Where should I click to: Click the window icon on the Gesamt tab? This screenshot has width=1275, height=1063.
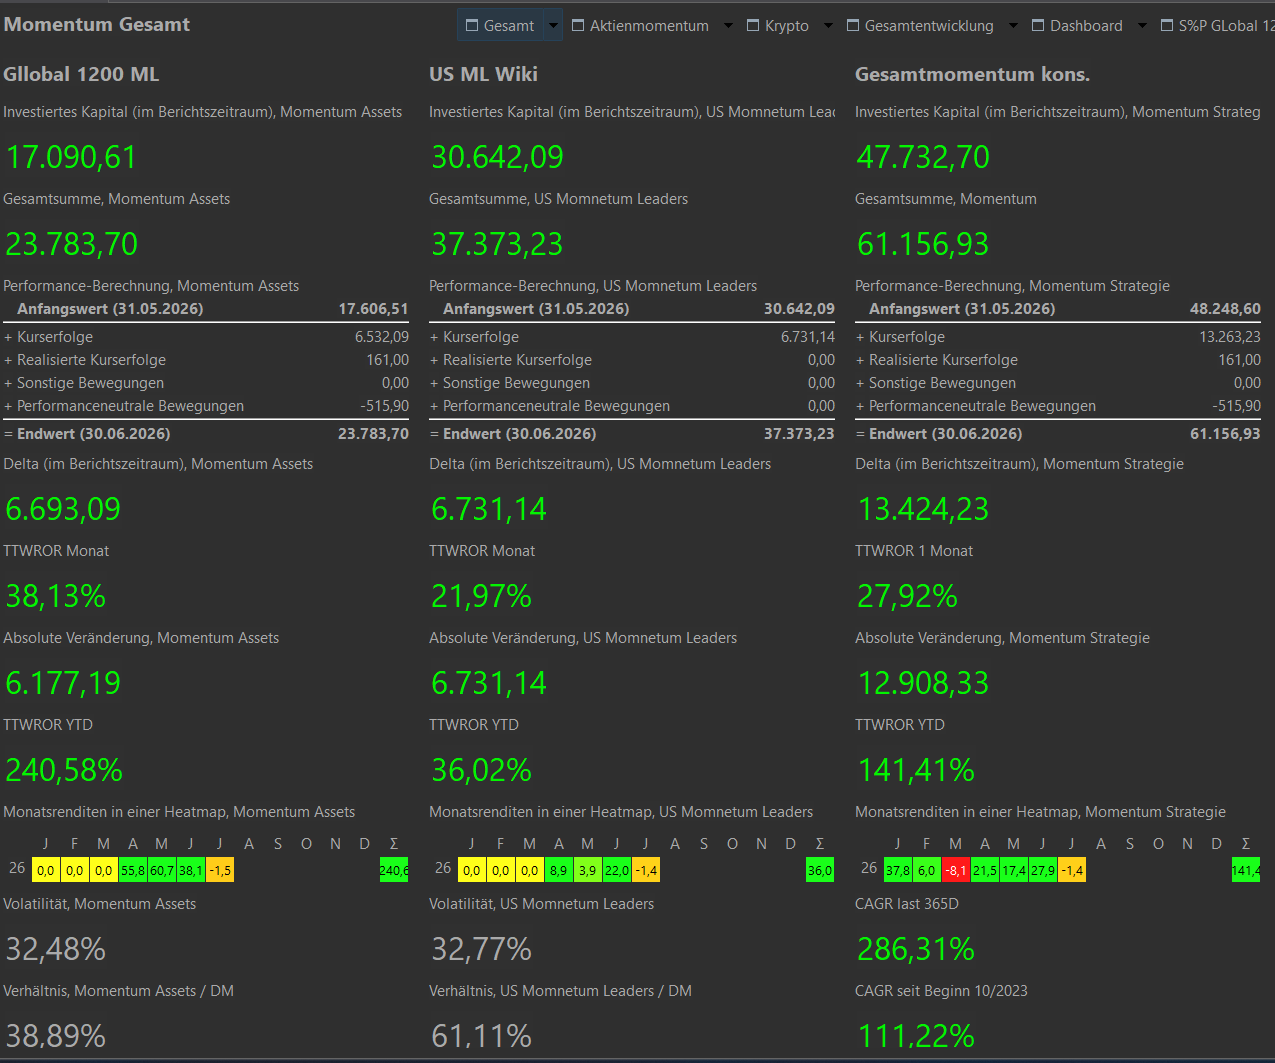coord(472,26)
